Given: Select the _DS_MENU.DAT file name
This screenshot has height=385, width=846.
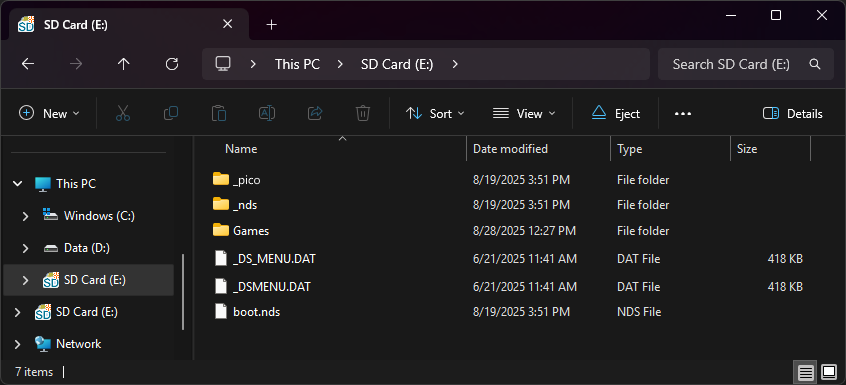Looking at the screenshot, I should [x=274, y=259].
